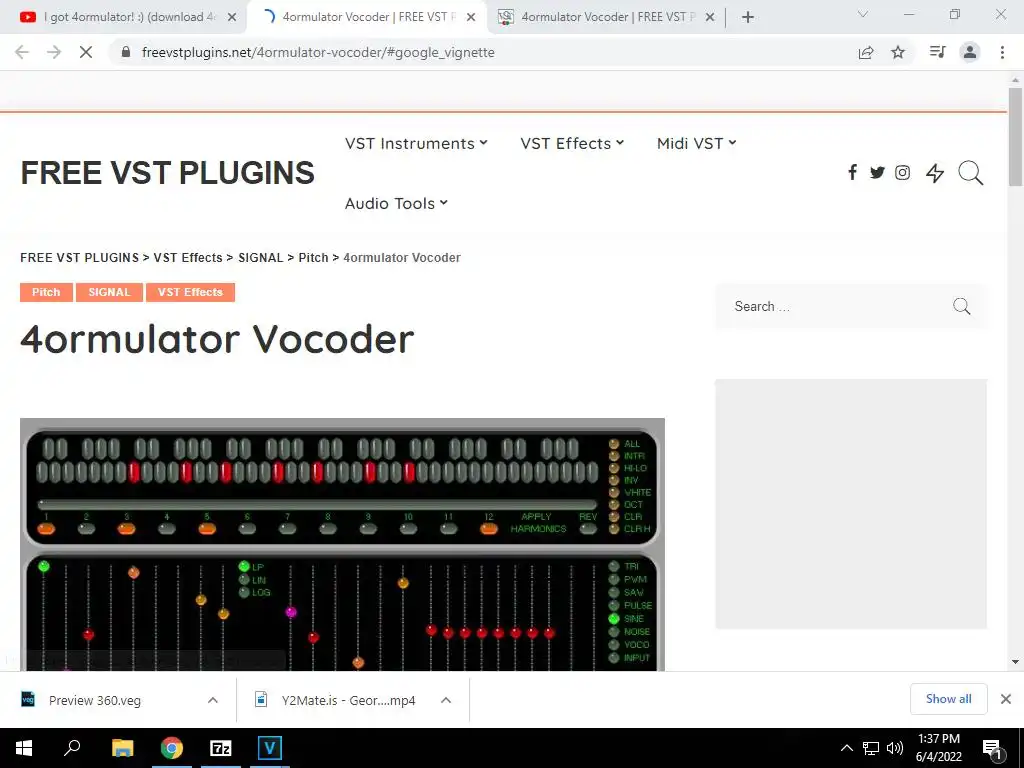Go to Pitch breadcrumb link
The height and width of the screenshot is (768, 1024).
point(313,257)
